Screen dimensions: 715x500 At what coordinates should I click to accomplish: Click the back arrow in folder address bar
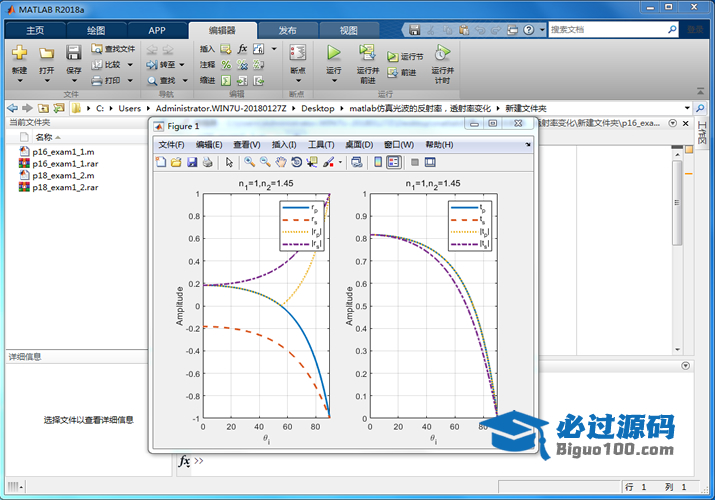[x=12, y=108]
